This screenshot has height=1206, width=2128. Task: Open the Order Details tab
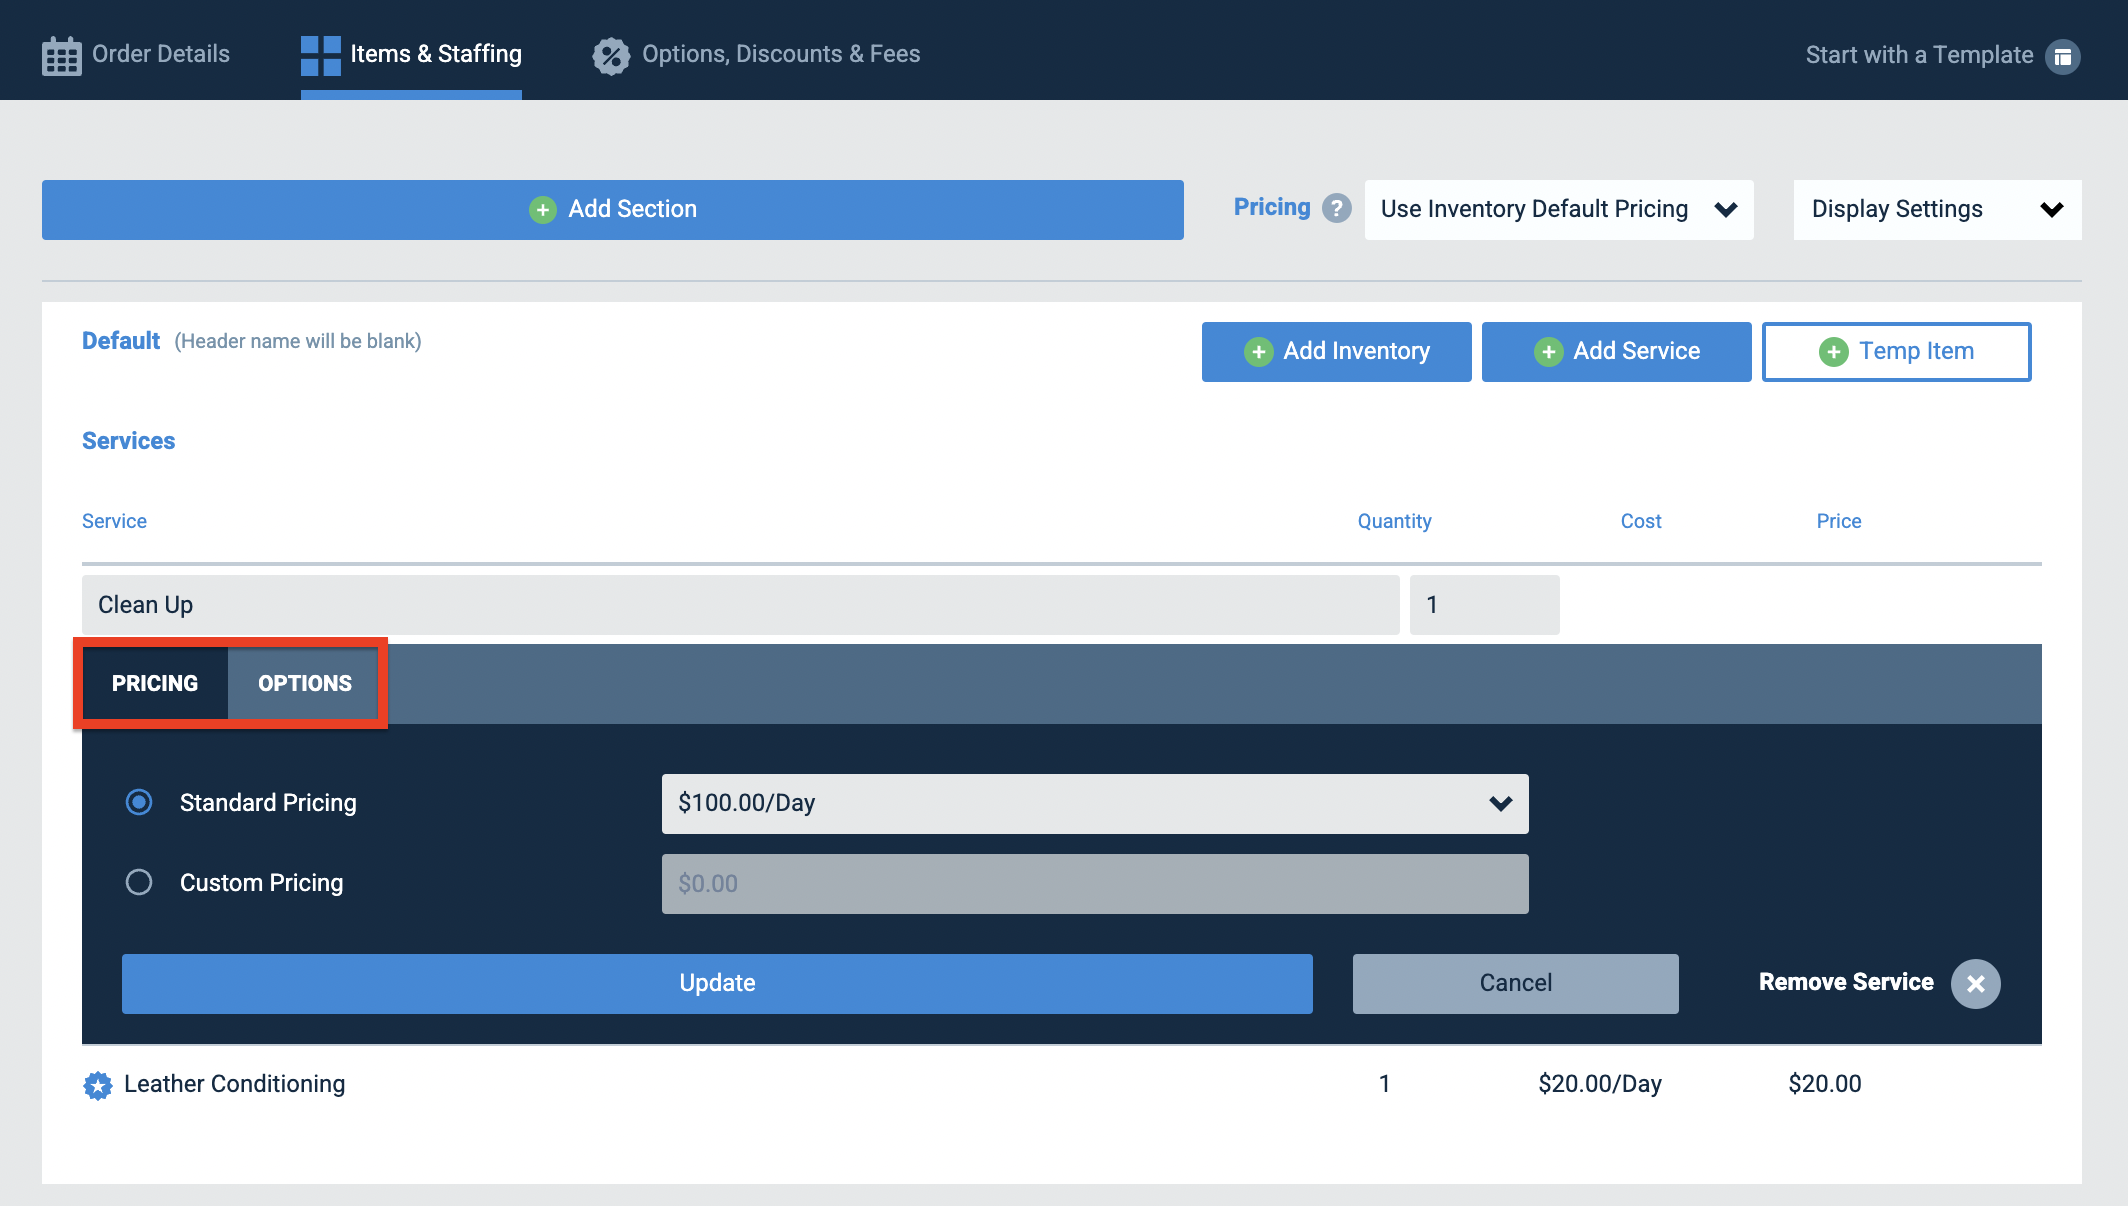point(136,54)
